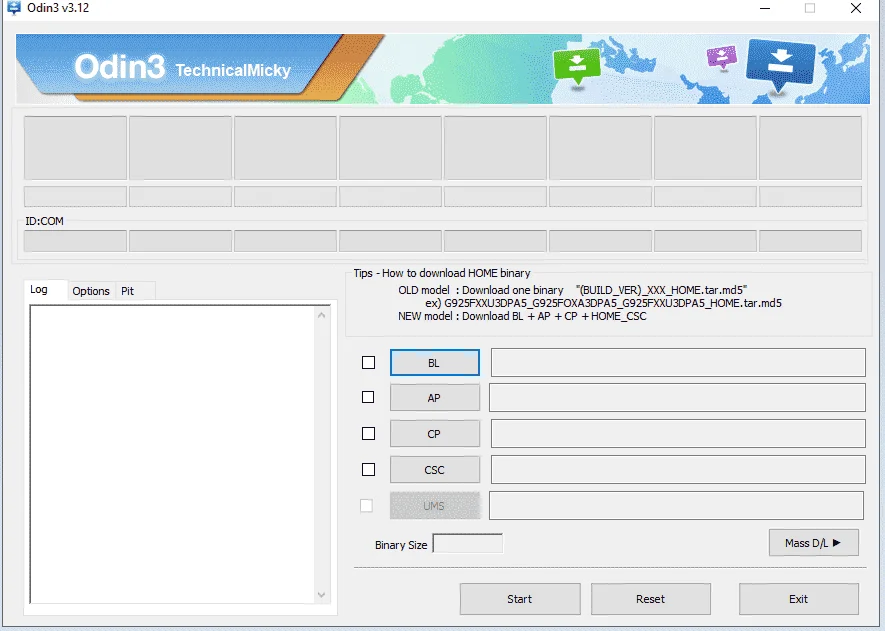Click the log scrollbar up arrow

tap(322, 316)
